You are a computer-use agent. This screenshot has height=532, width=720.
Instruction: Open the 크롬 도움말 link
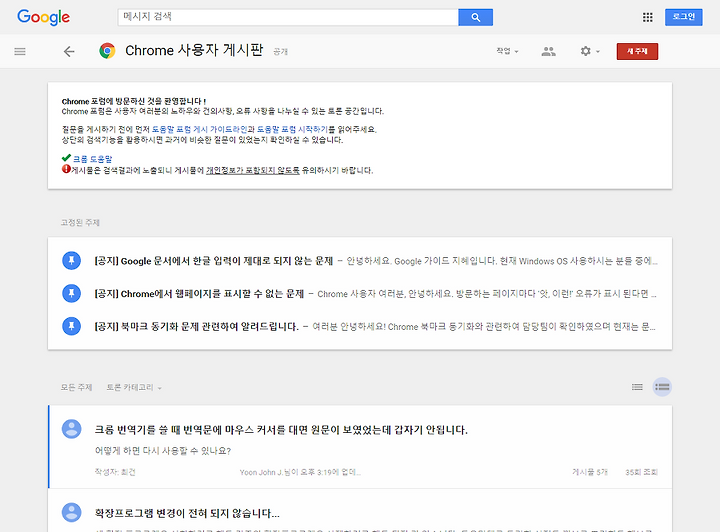pyautogui.click(x=92, y=159)
